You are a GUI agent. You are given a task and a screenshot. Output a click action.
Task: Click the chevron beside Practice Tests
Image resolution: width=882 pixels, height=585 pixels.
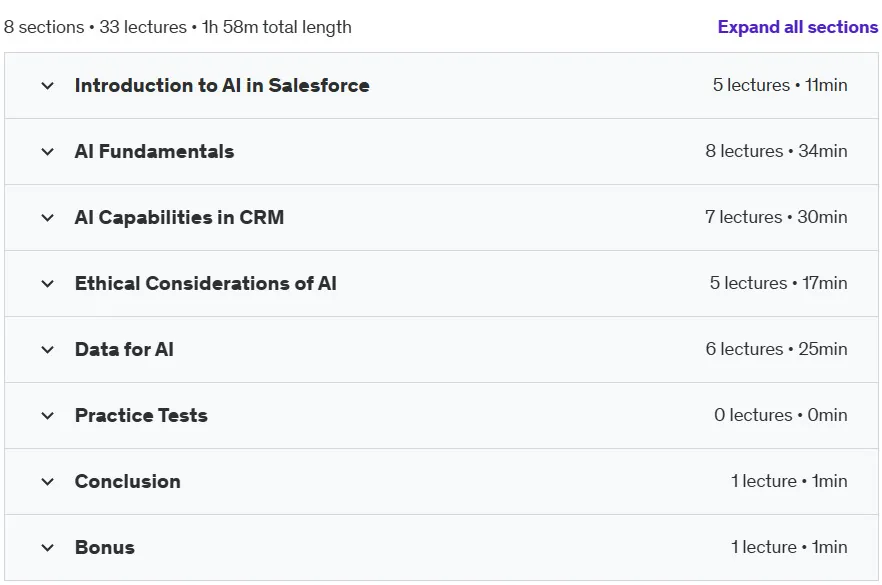tap(48, 416)
